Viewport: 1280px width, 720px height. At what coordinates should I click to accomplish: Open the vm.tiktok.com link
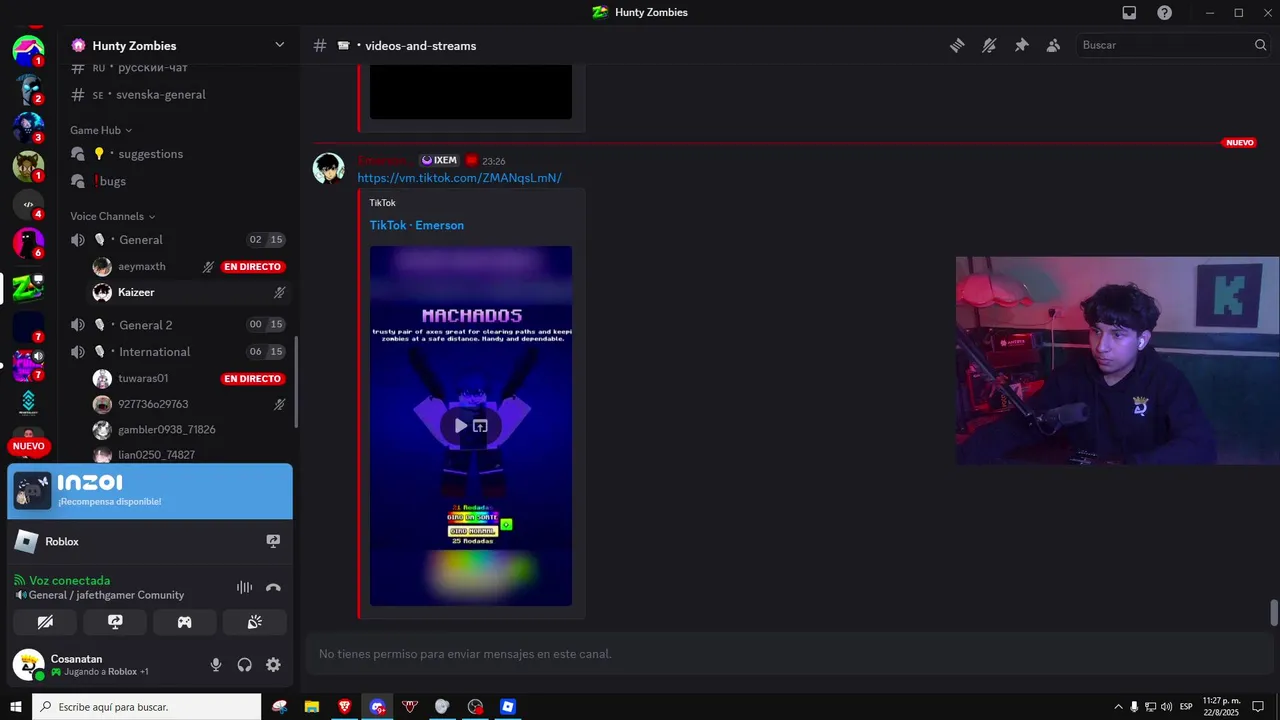click(459, 178)
